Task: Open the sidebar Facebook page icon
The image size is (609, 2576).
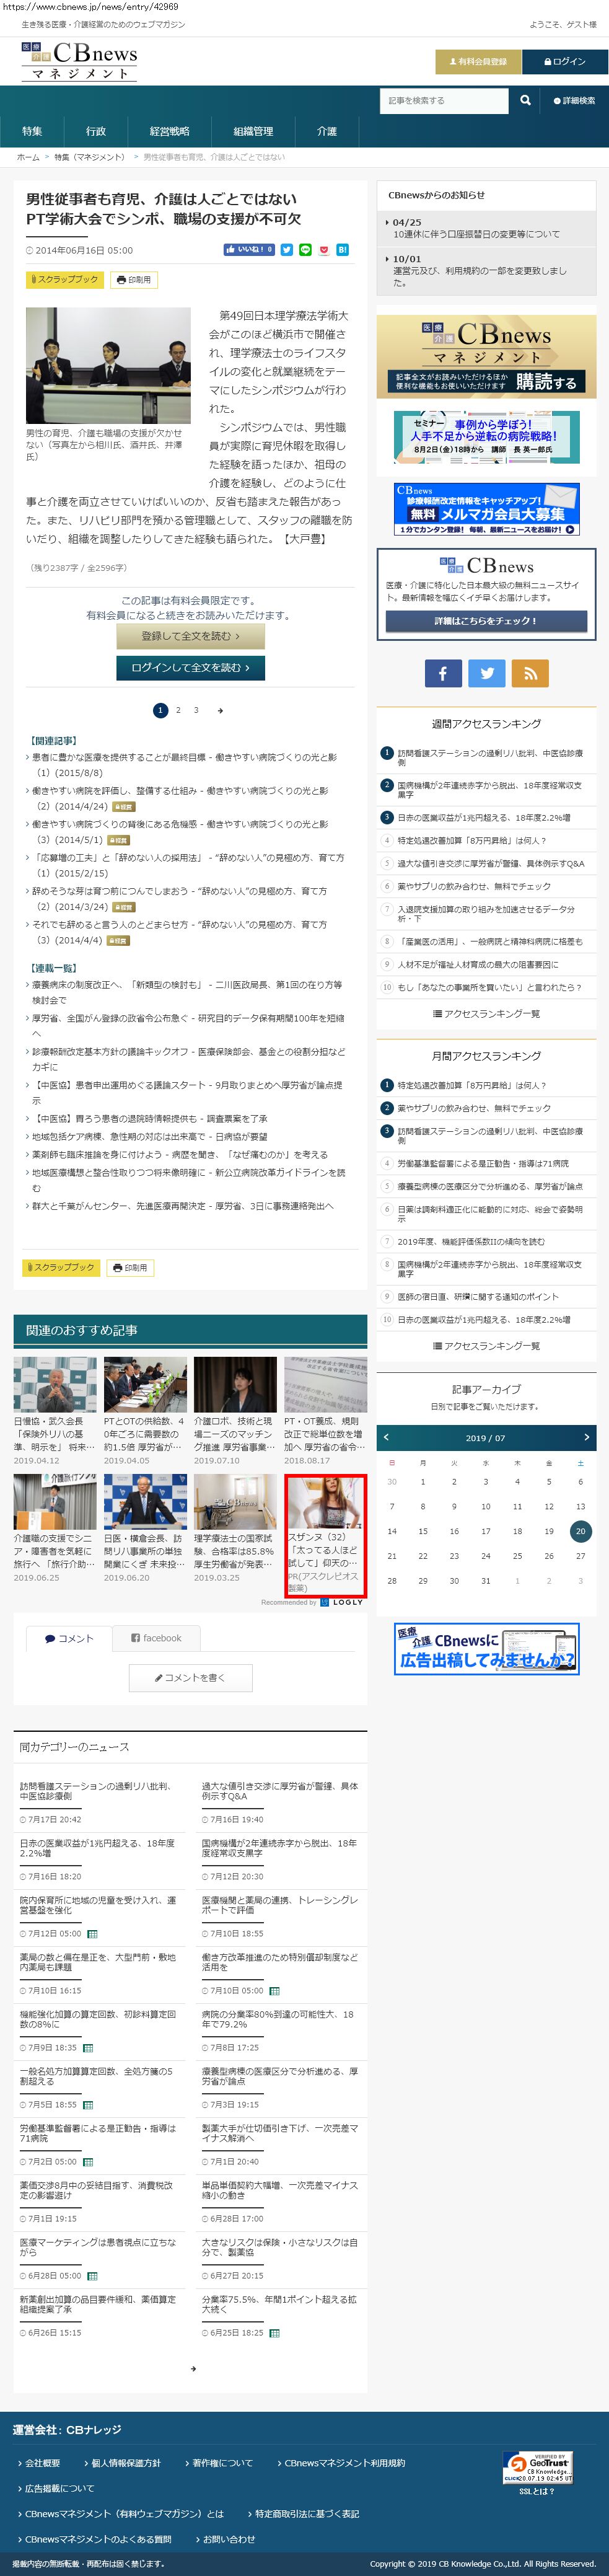Action: tap(443, 673)
